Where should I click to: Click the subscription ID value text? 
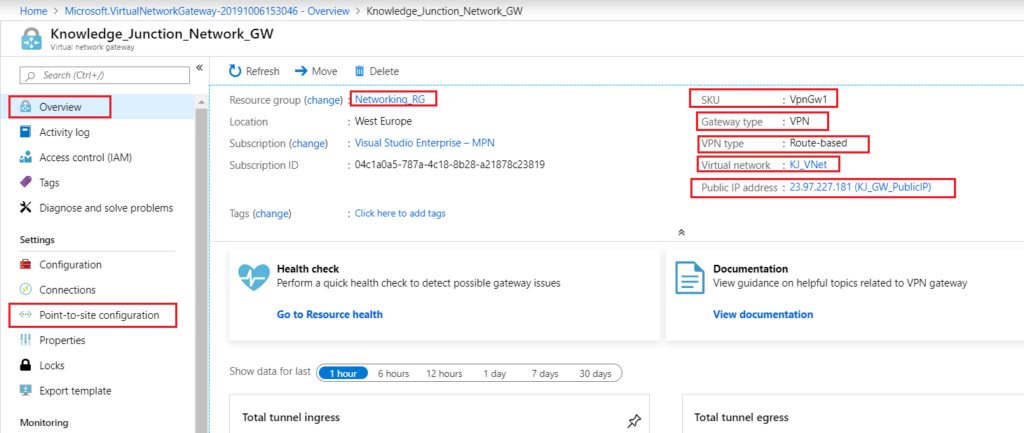pyautogui.click(x=449, y=165)
